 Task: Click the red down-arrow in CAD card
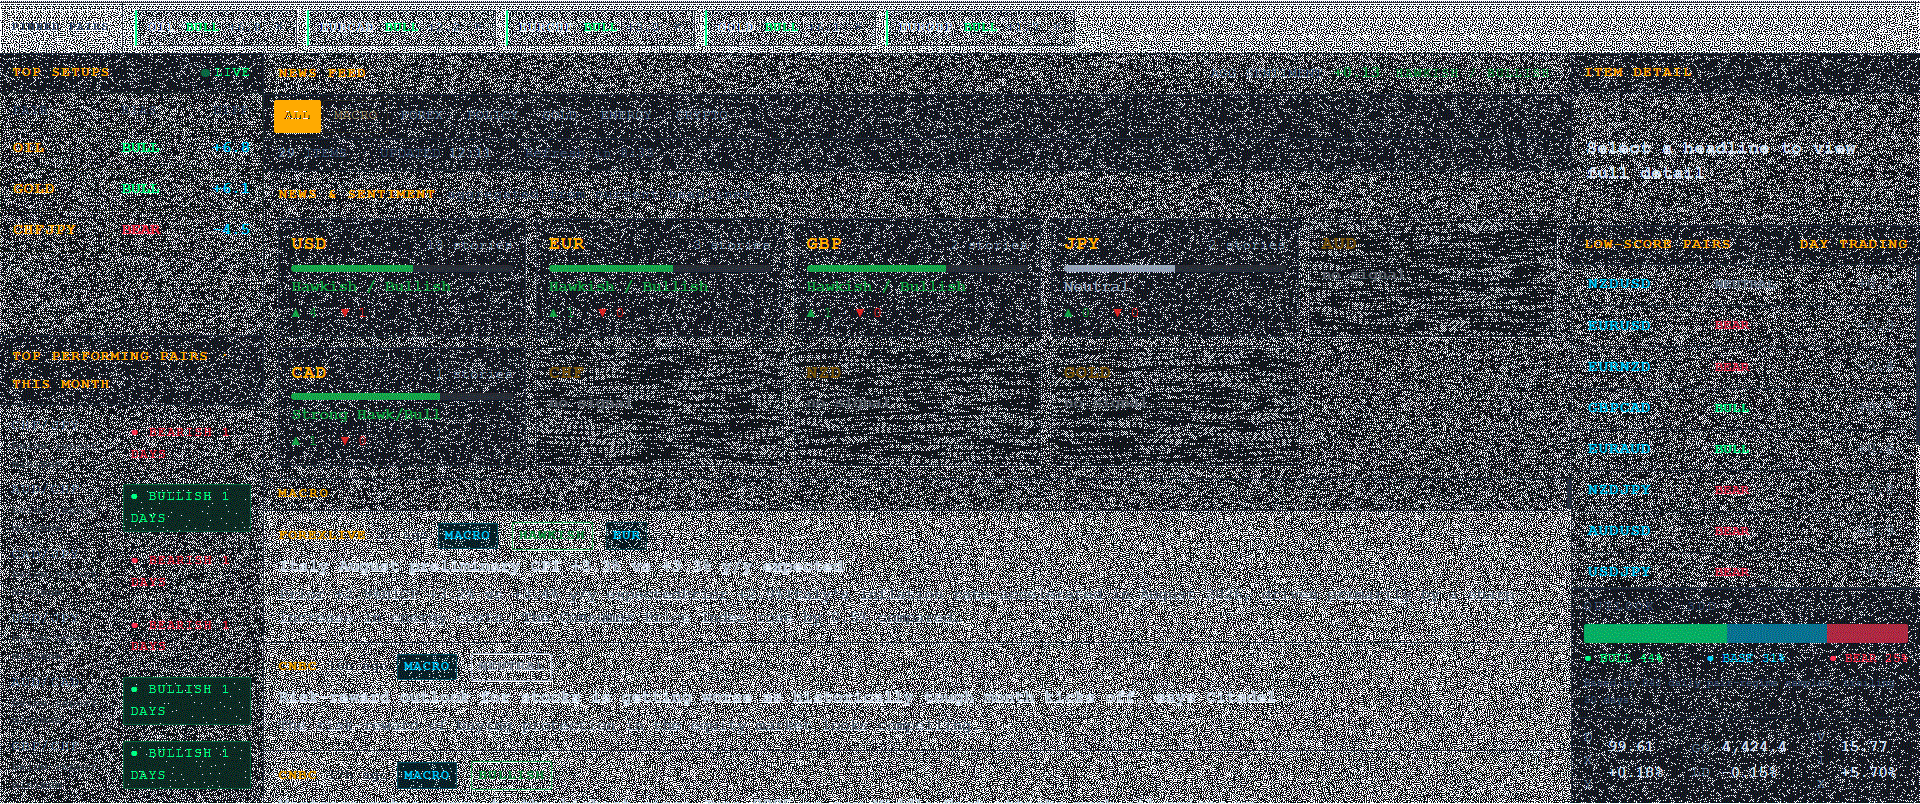tap(345, 442)
